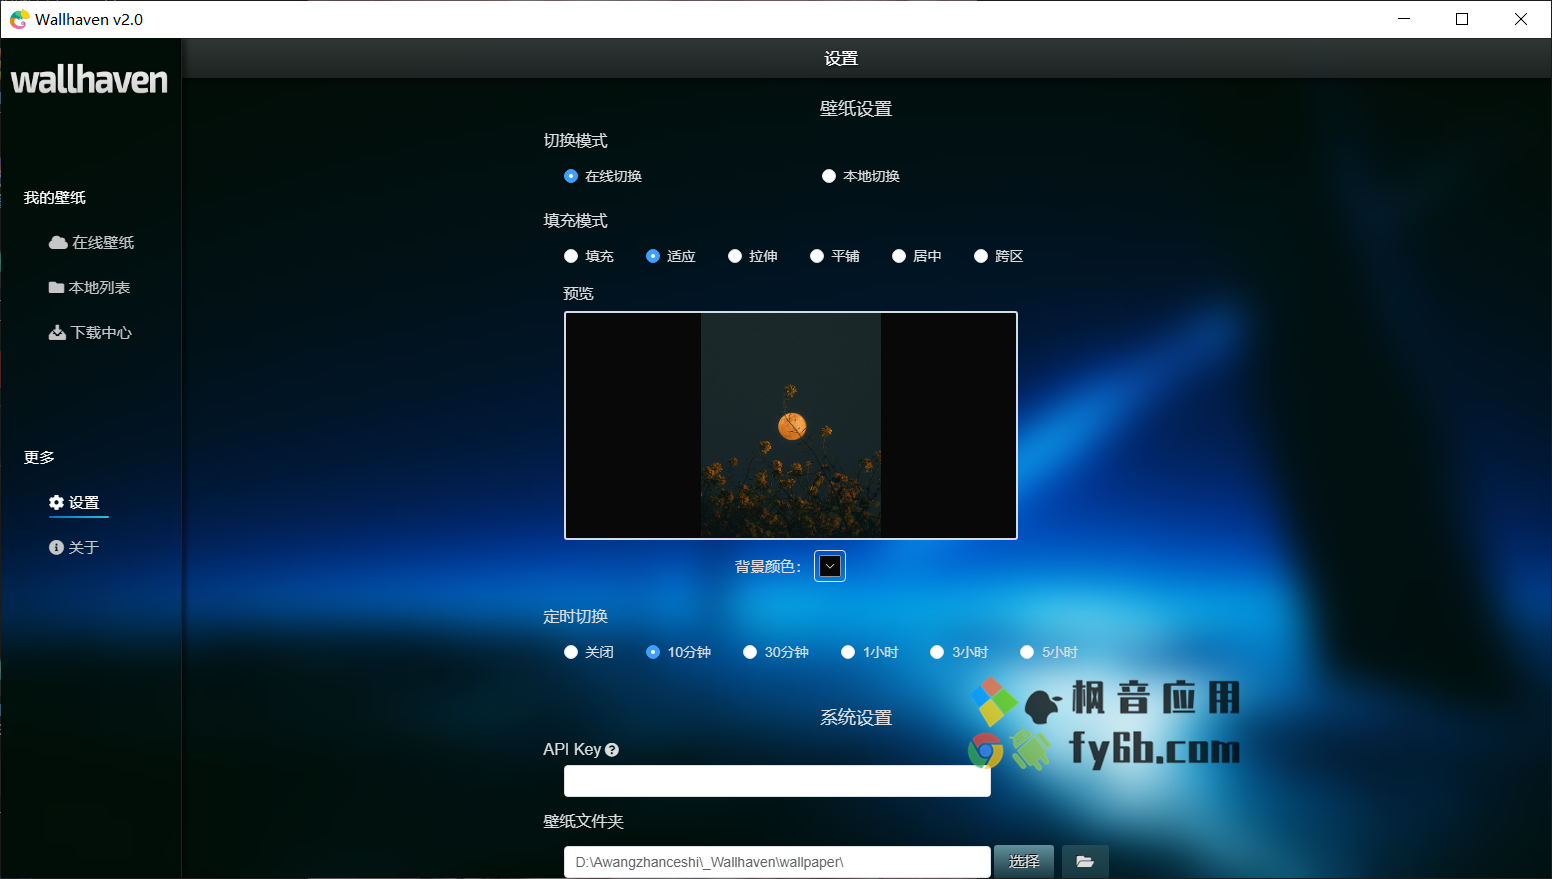This screenshot has height=879, width=1552.
Task: Expand the 背景颜色 color dropdown
Action: click(830, 566)
